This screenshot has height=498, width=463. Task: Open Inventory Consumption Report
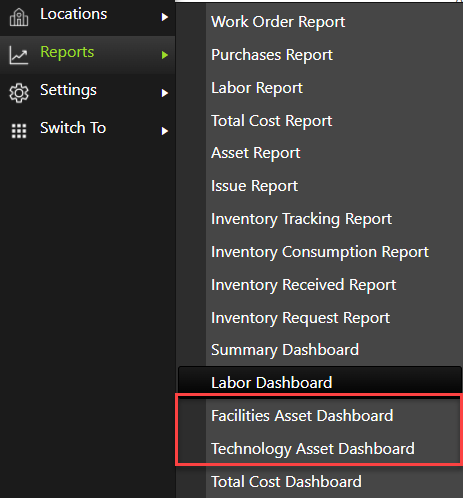click(x=320, y=252)
